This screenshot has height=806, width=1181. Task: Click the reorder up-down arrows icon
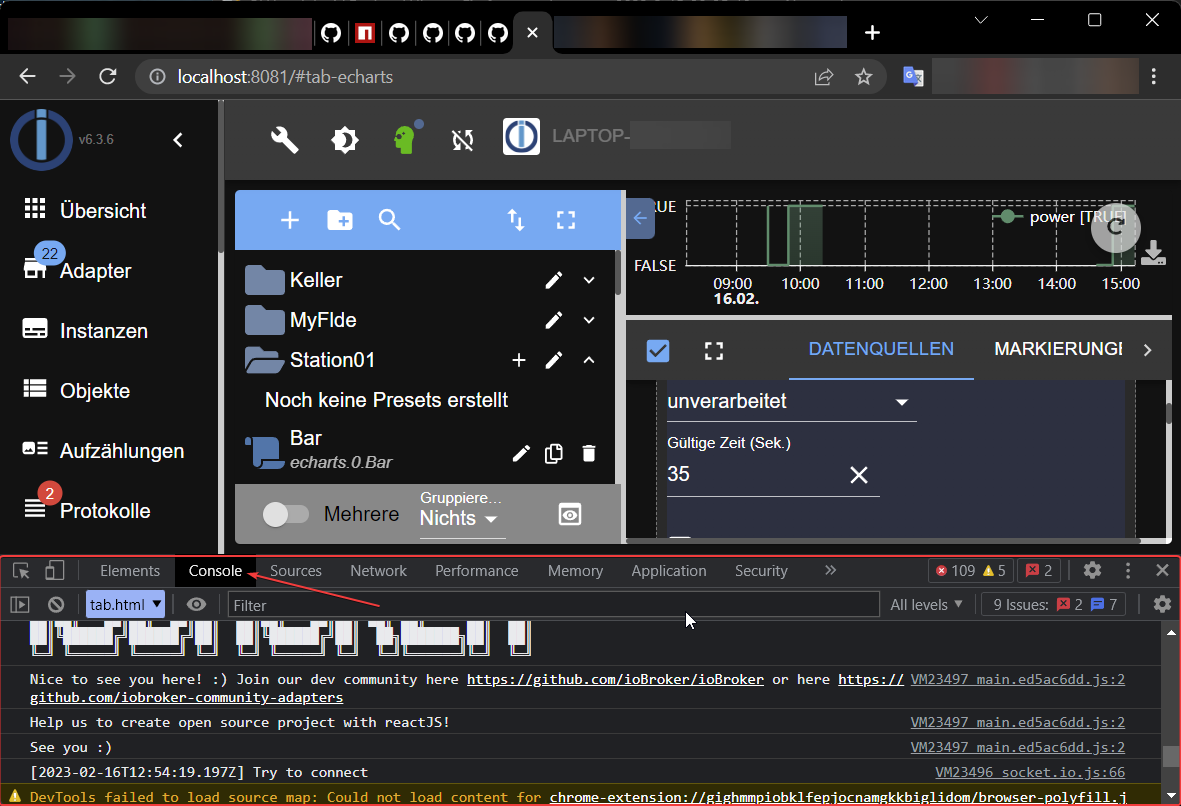516,220
